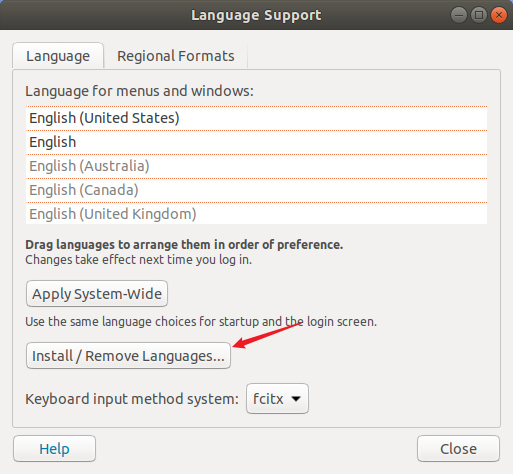Image resolution: width=513 pixels, height=474 pixels.
Task: Expand the fcitx keyboard input method dropdown
Action: (x=277, y=399)
